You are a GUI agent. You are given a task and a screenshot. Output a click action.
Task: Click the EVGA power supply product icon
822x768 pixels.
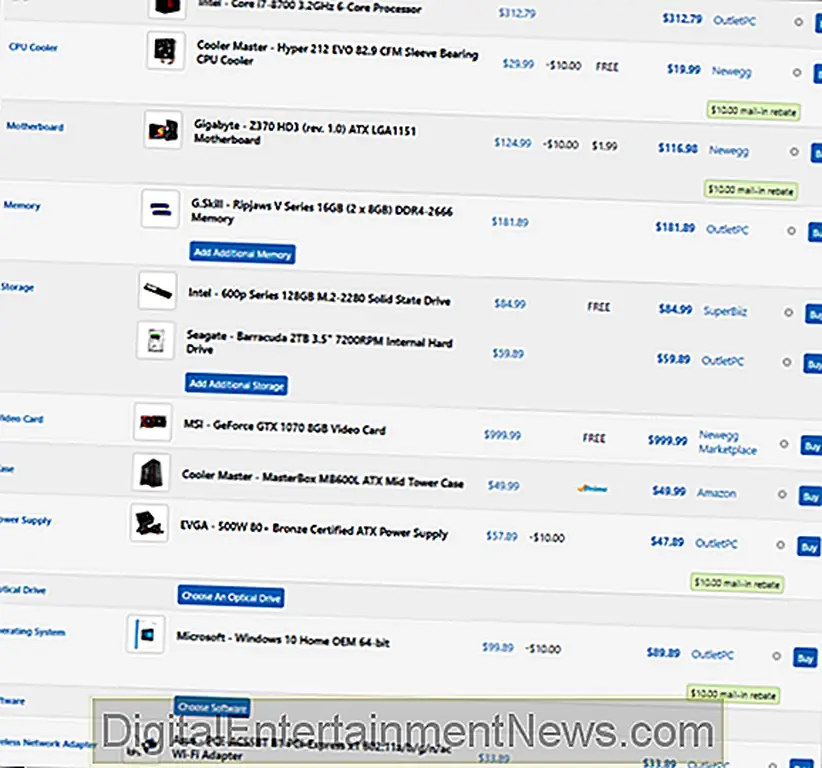(150, 524)
